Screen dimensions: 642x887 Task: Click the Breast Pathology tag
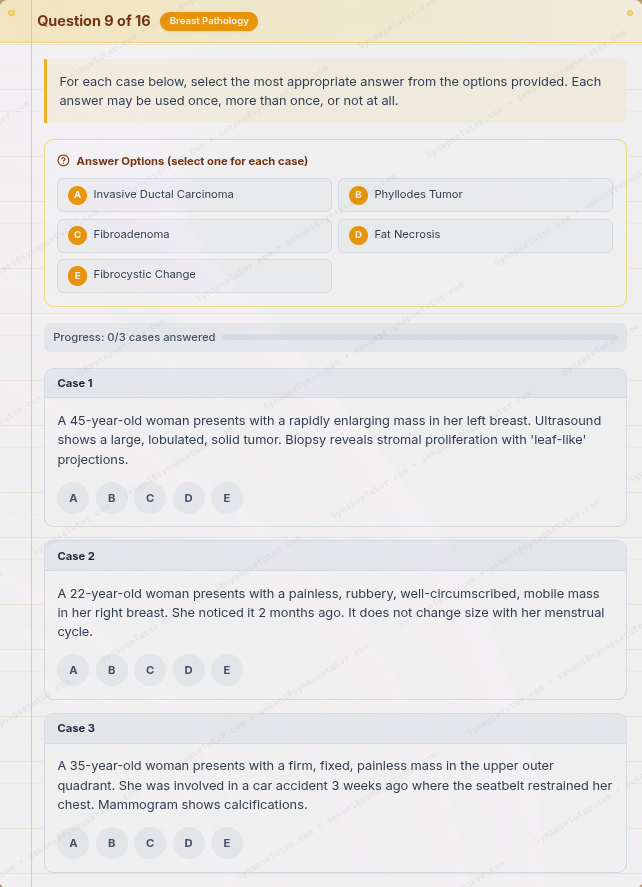point(208,20)
